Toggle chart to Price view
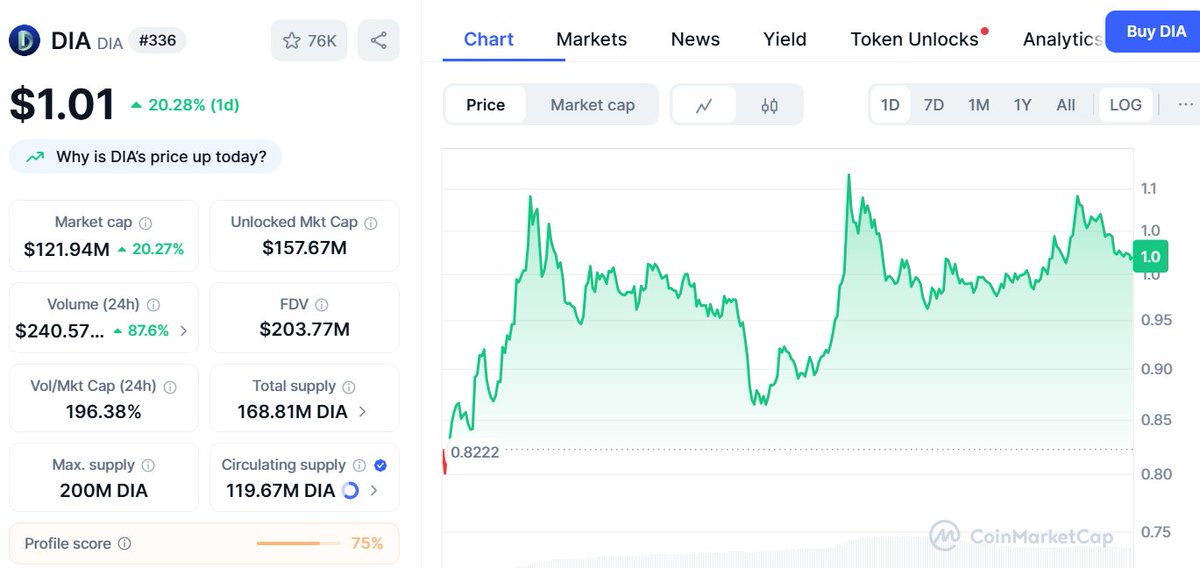The width and height of the screenshot is (1200, 568). tap(486, 105)
